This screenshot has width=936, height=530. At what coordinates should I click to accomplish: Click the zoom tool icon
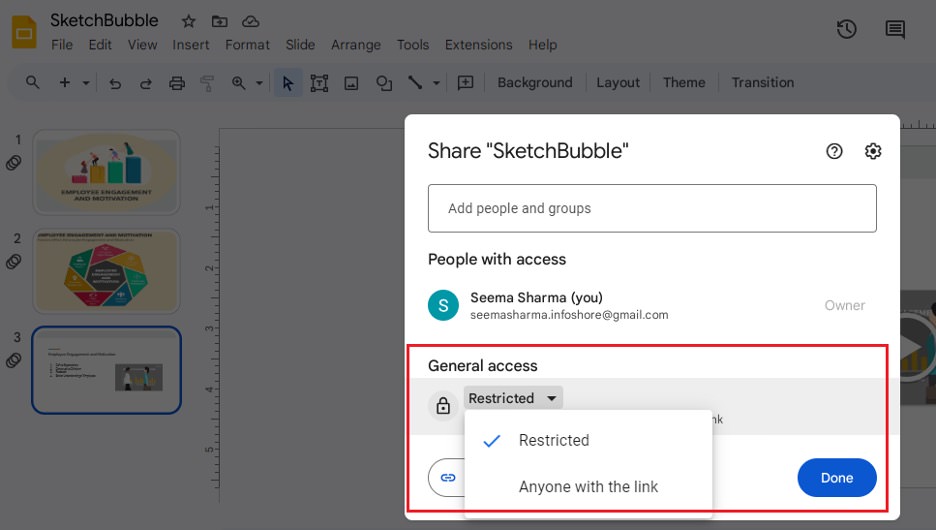click(x=239, y=83)
